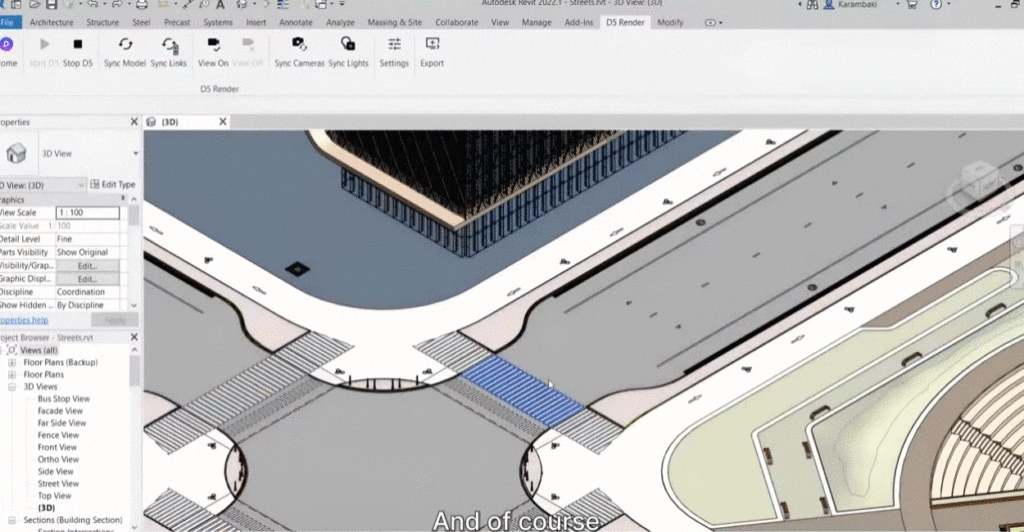Close the (3D) view tab
This screenshot has width=1024, height=532.
click(x=223, y=121)
